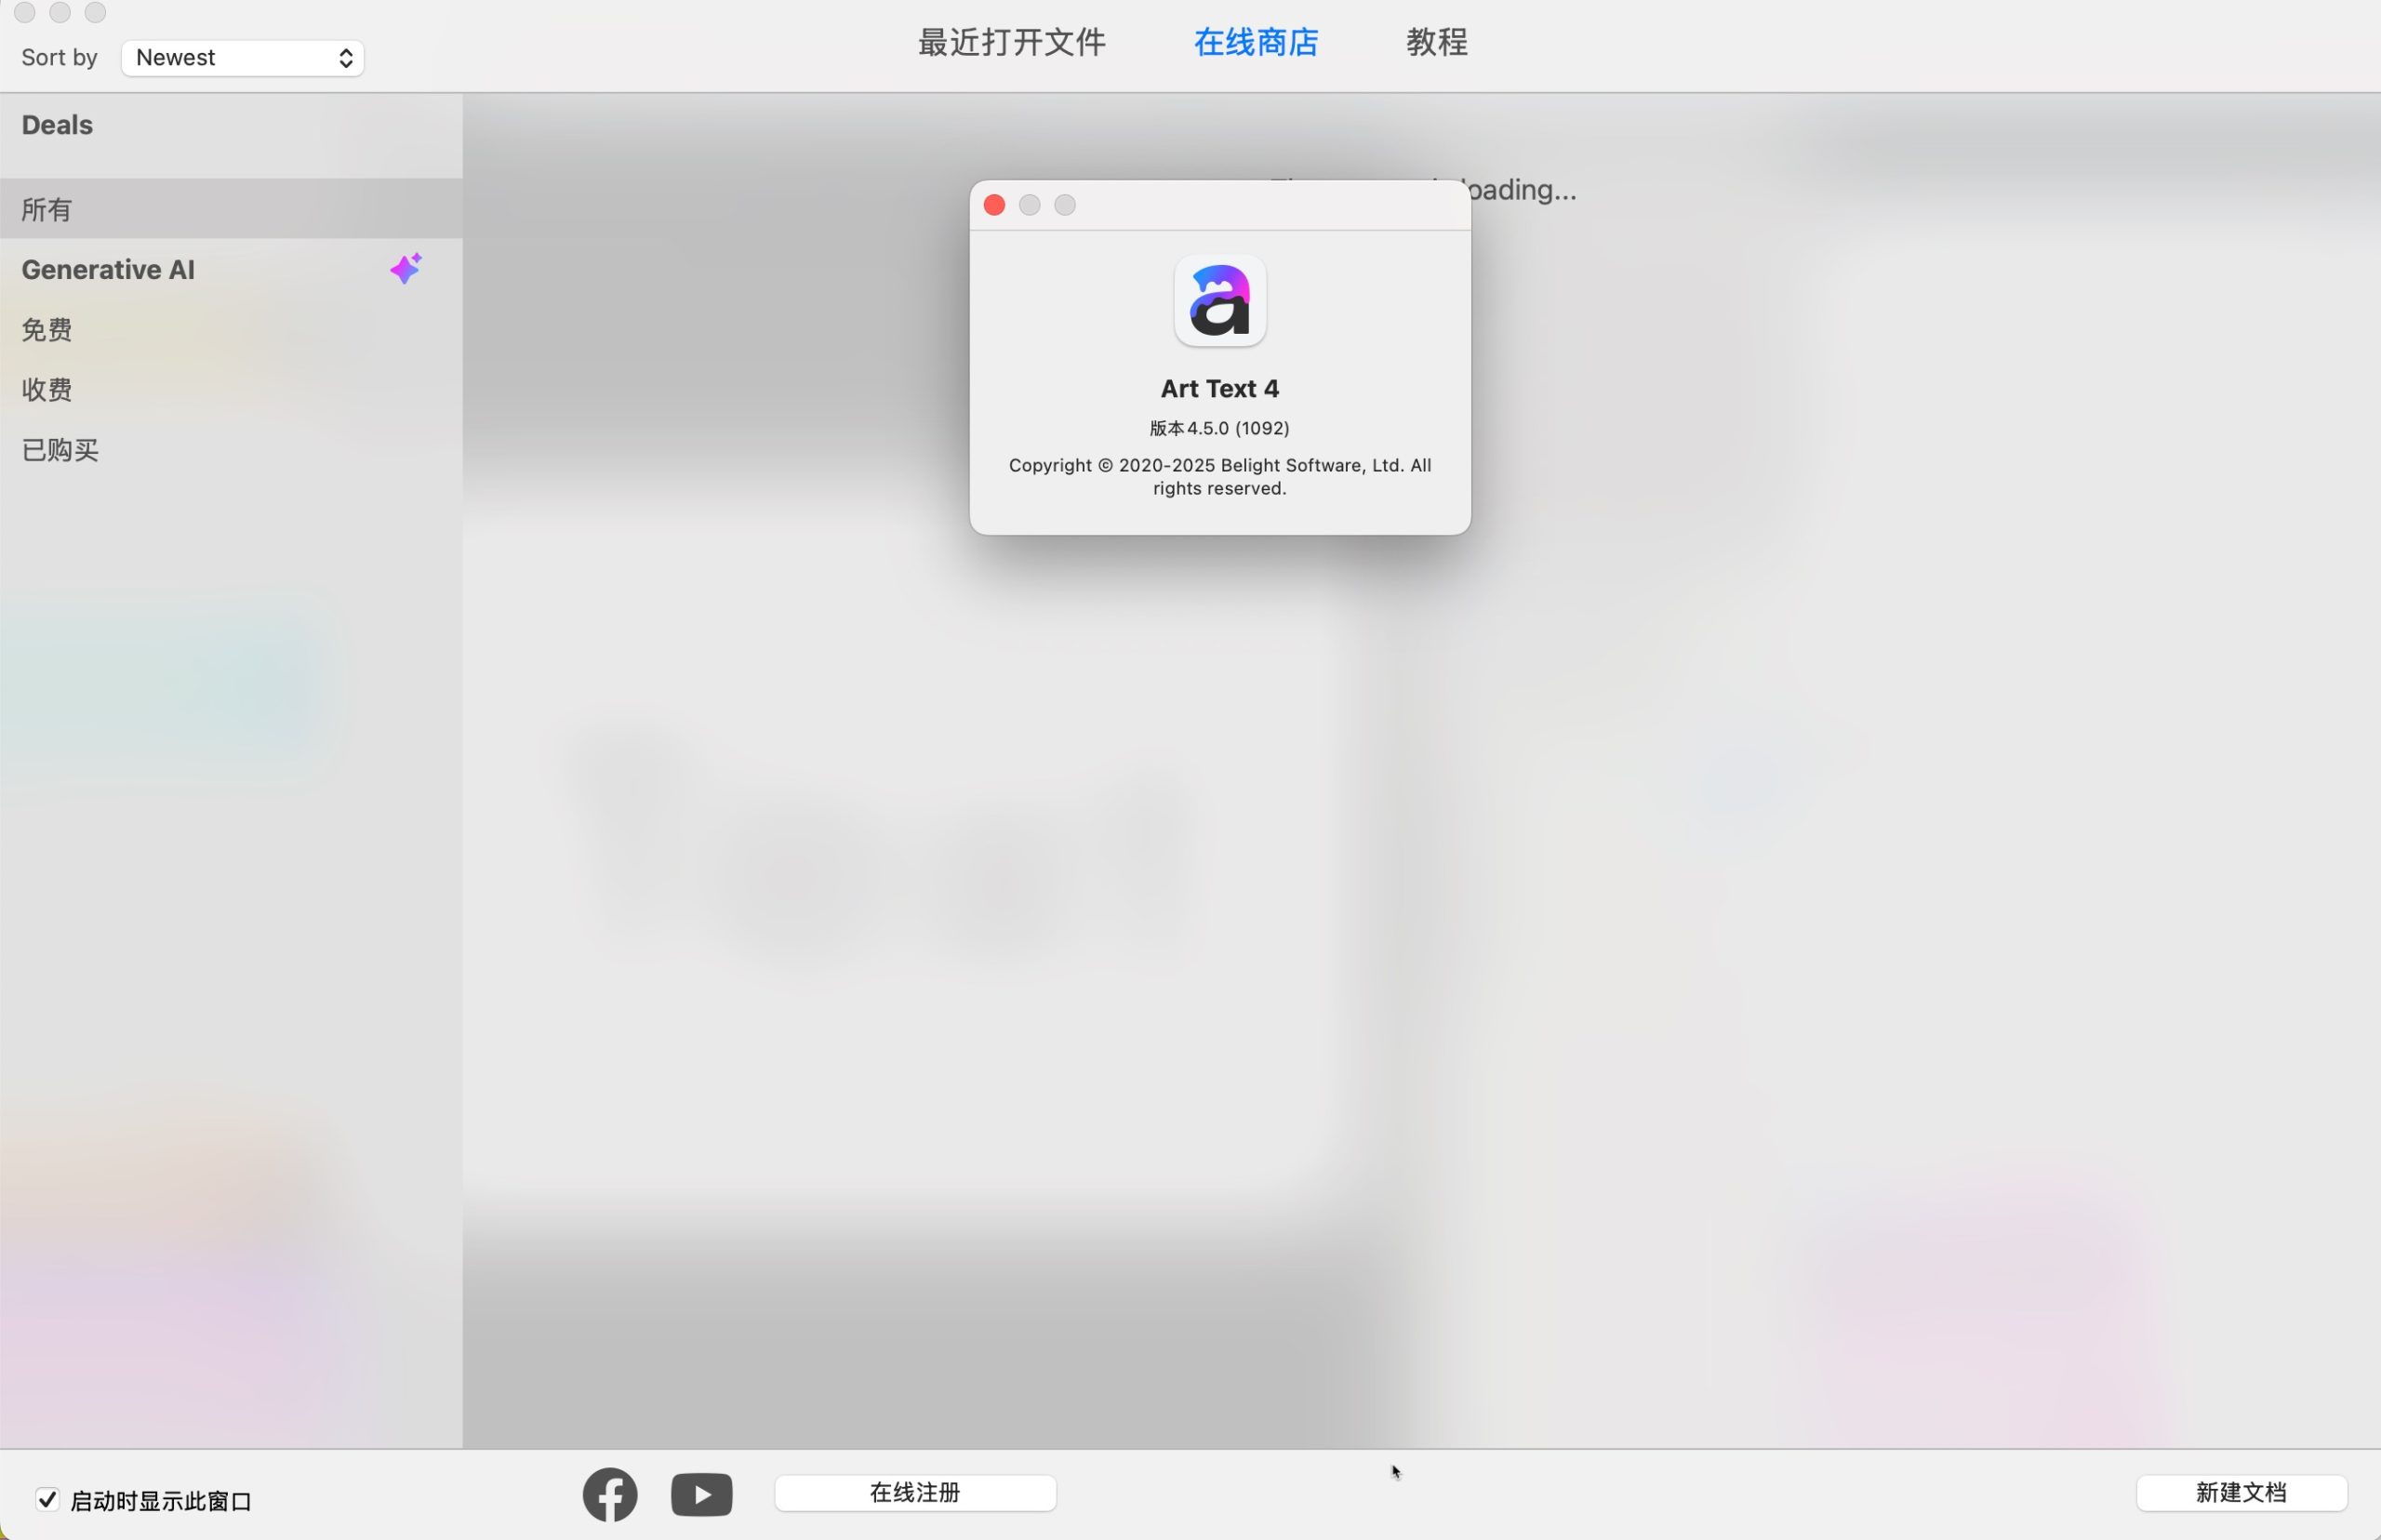This screenshot has width=2381, height=1540.
Task: Toggle 启动时显示此窗口 checkbox
Action: (x=47, y=1499)
